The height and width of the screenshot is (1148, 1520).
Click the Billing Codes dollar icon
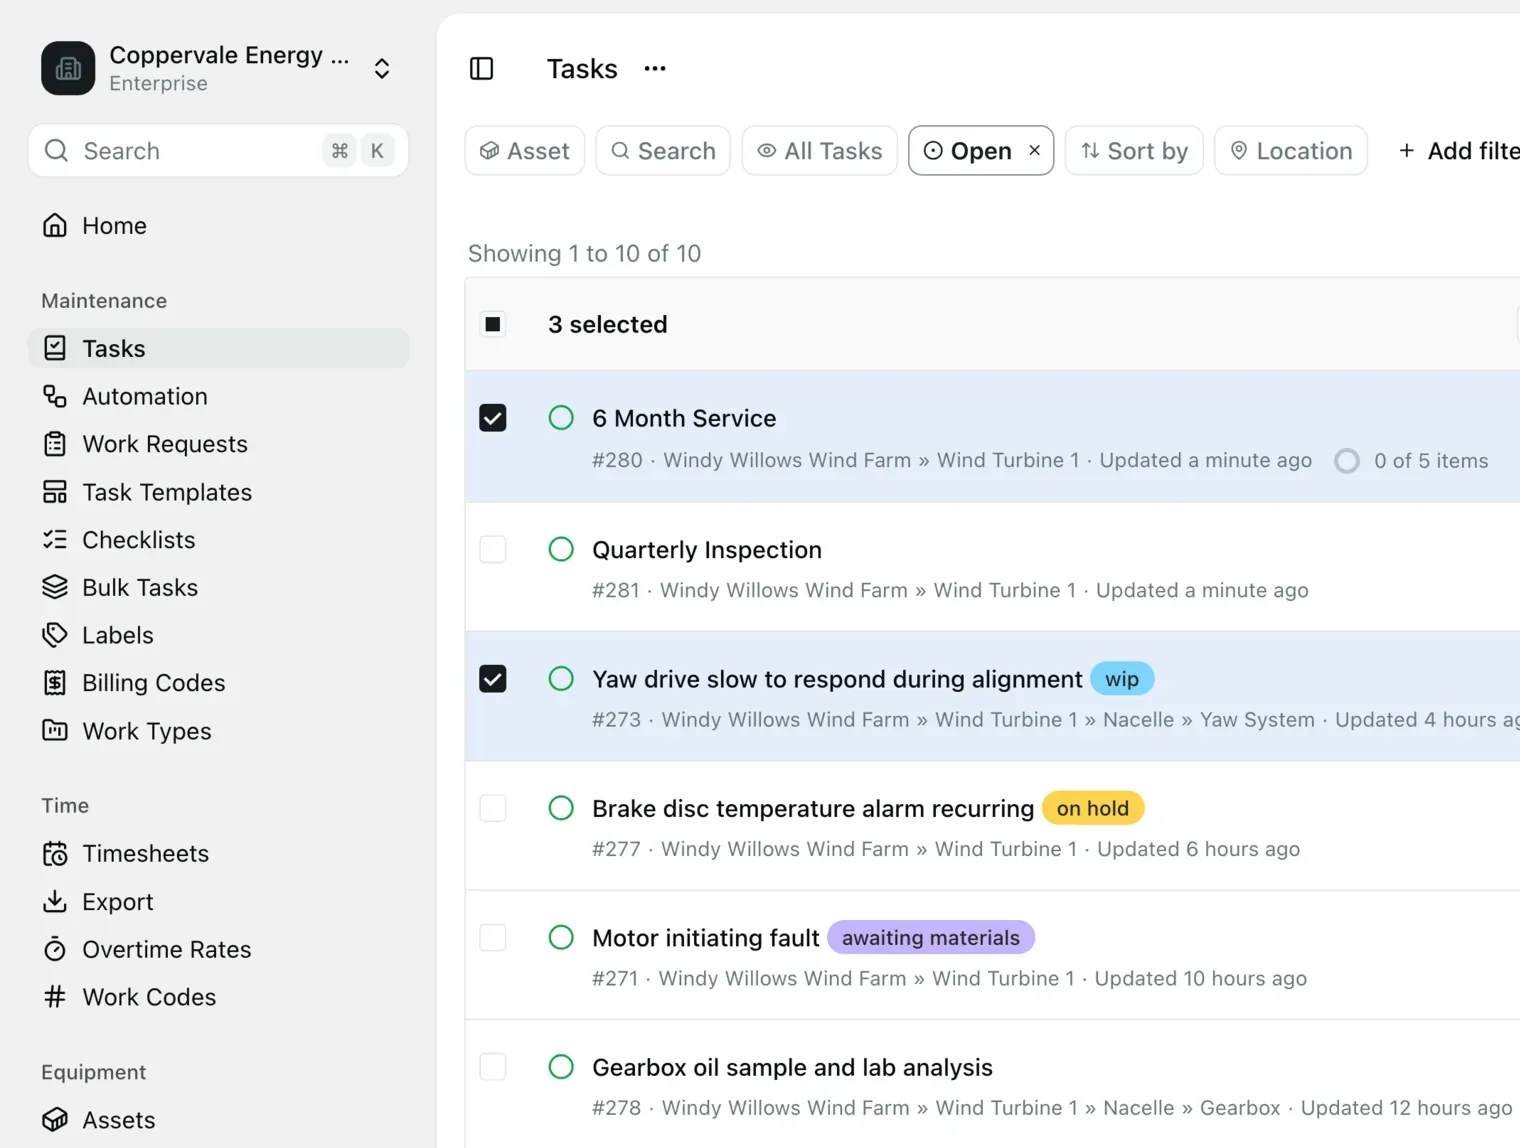[x=55, y=683]
